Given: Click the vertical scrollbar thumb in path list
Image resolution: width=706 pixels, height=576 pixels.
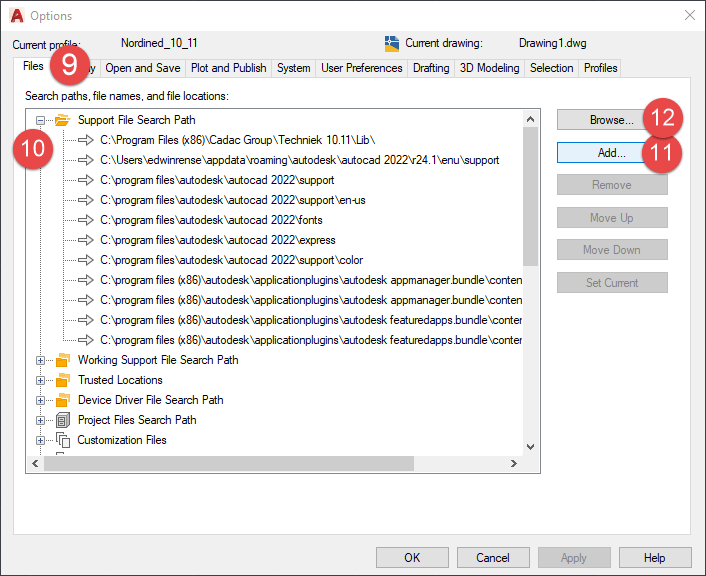Looking at the screenshot, I should coord(530,196).
